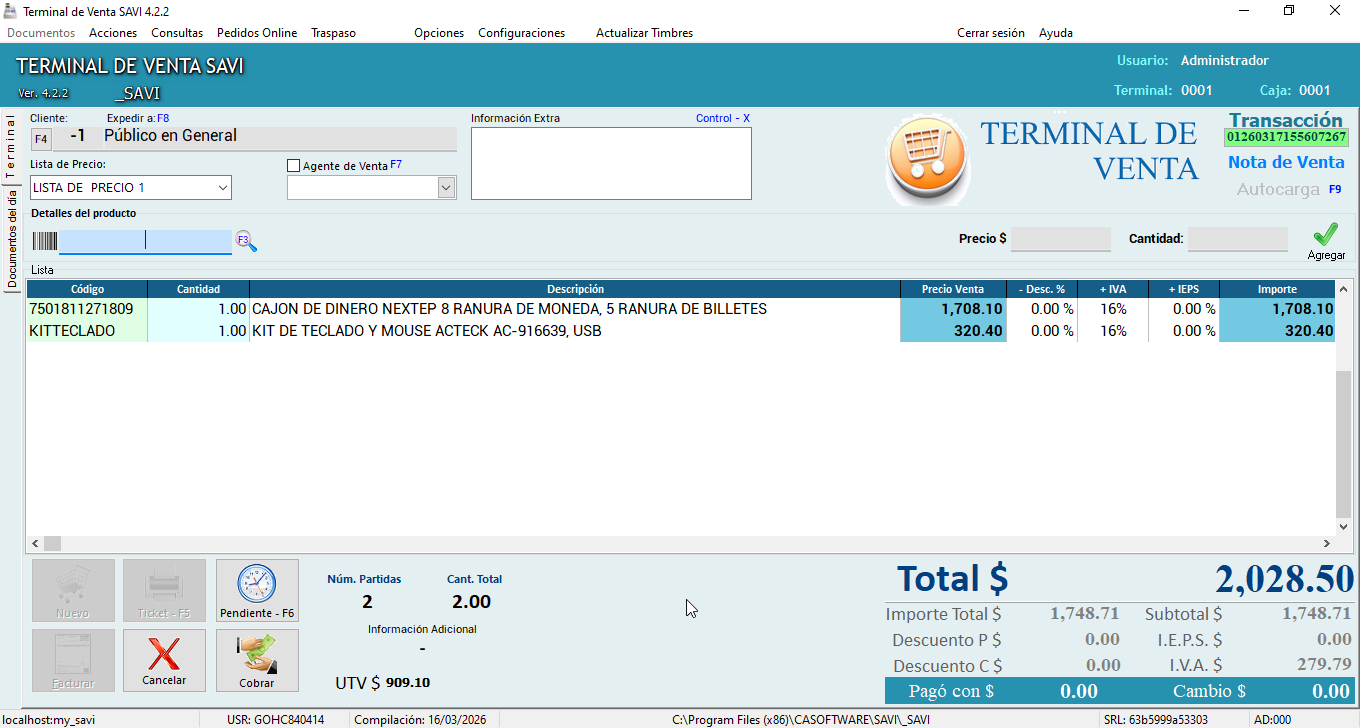Click the green Agregar checkmark icon
The width and height of the screenshot is (1360, 728).
click(1325, 236)
